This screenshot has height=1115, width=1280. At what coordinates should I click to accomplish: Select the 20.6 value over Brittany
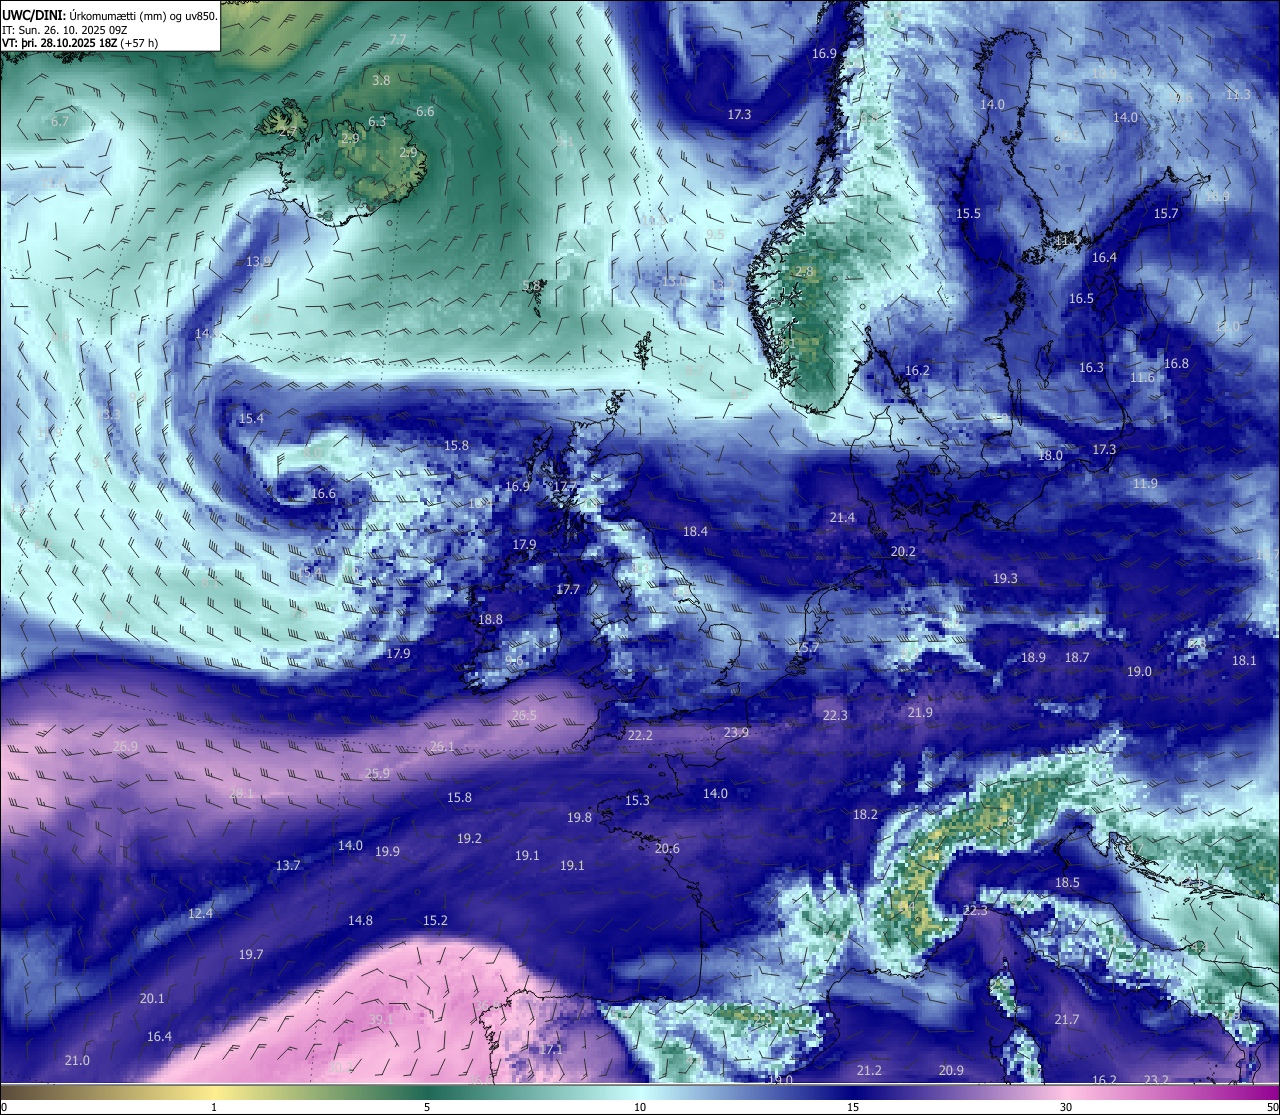[x=667, y=848]
